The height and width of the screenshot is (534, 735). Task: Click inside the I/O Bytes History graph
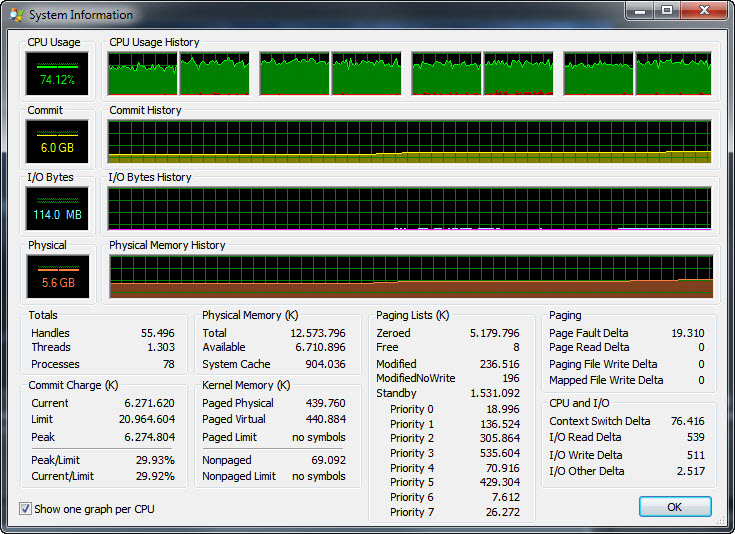[409, 208]
